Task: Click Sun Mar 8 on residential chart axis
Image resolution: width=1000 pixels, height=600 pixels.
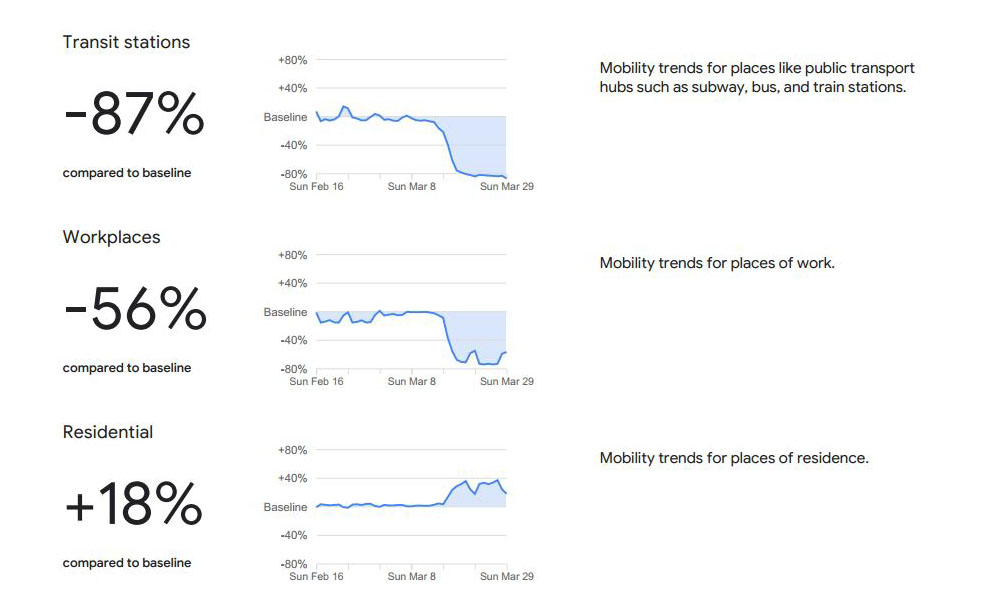Action: [x=411, y=576]
